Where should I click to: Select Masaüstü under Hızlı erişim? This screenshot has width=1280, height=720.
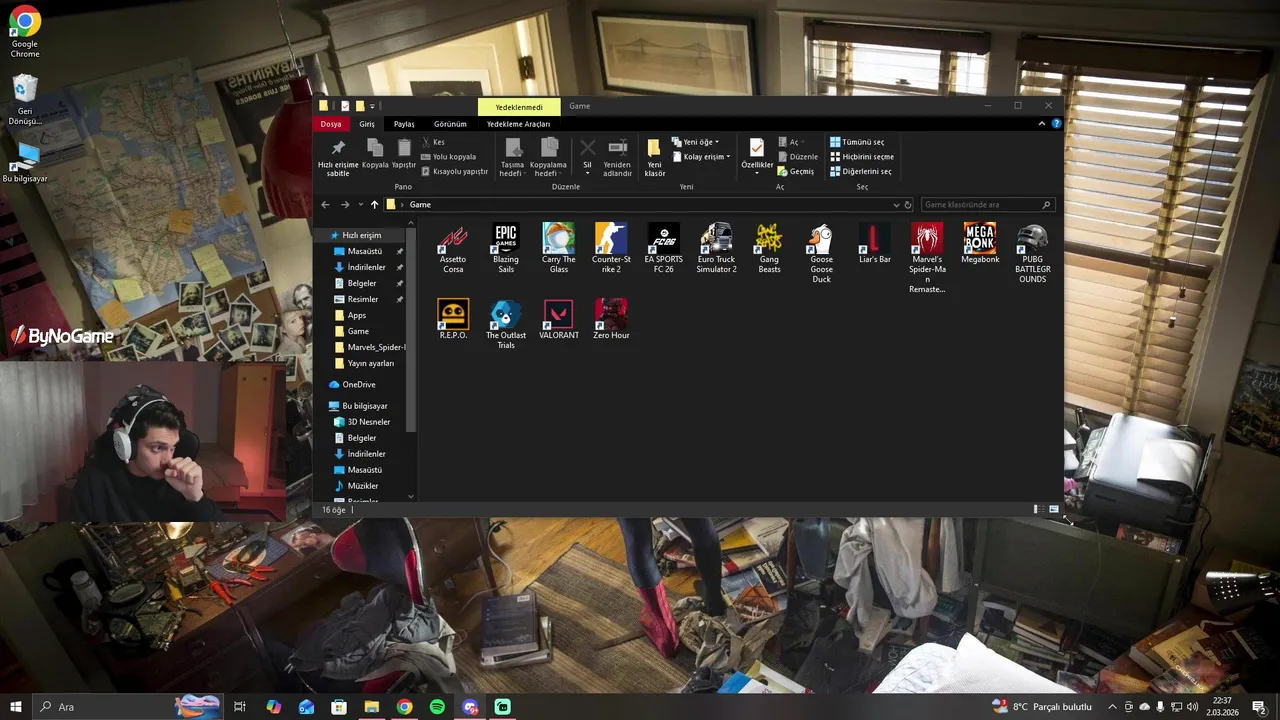[366, 251]
